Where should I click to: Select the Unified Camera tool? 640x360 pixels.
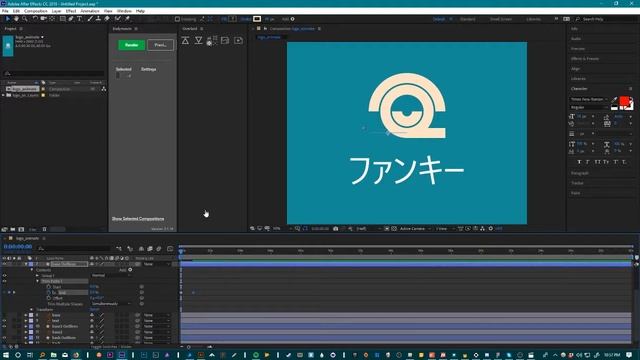click(43, 19)
